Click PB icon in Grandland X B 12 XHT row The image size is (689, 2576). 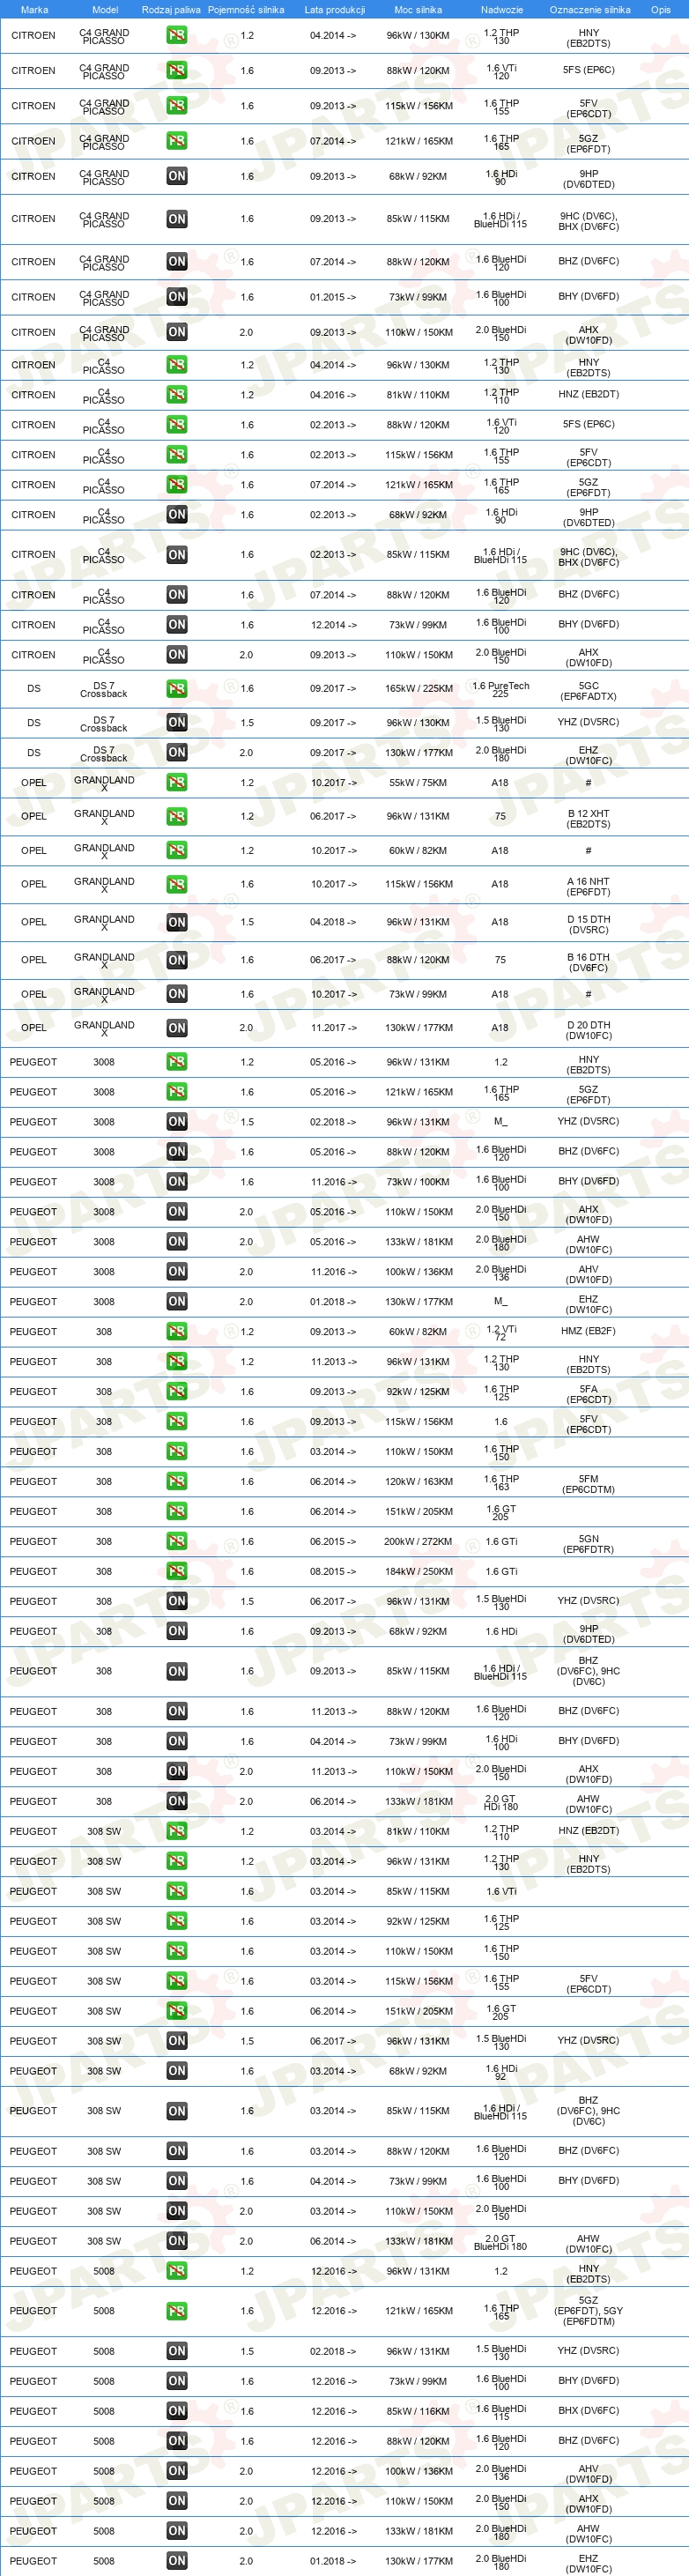pyautogui.click(x=177, y=817)
